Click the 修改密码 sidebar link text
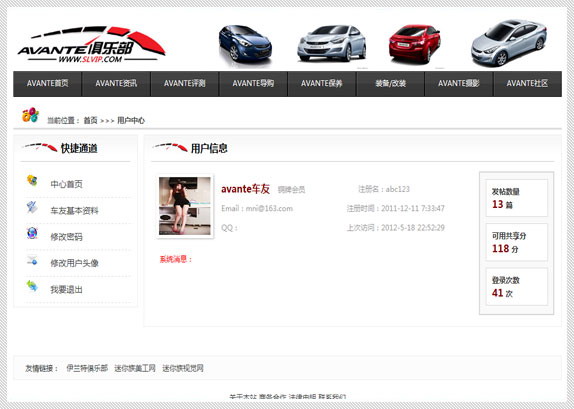The width and height of the screenshot is (574, 409). tap(66, 237)
